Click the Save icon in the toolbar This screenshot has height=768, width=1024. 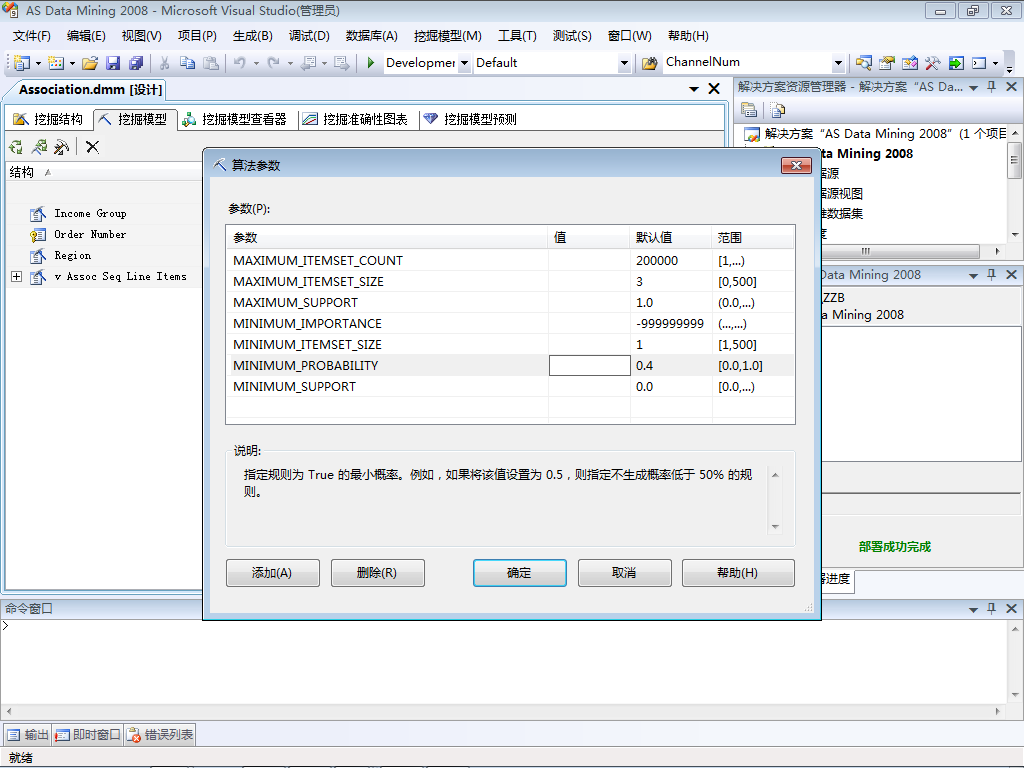pyautogui.click(x=113, y=63)
